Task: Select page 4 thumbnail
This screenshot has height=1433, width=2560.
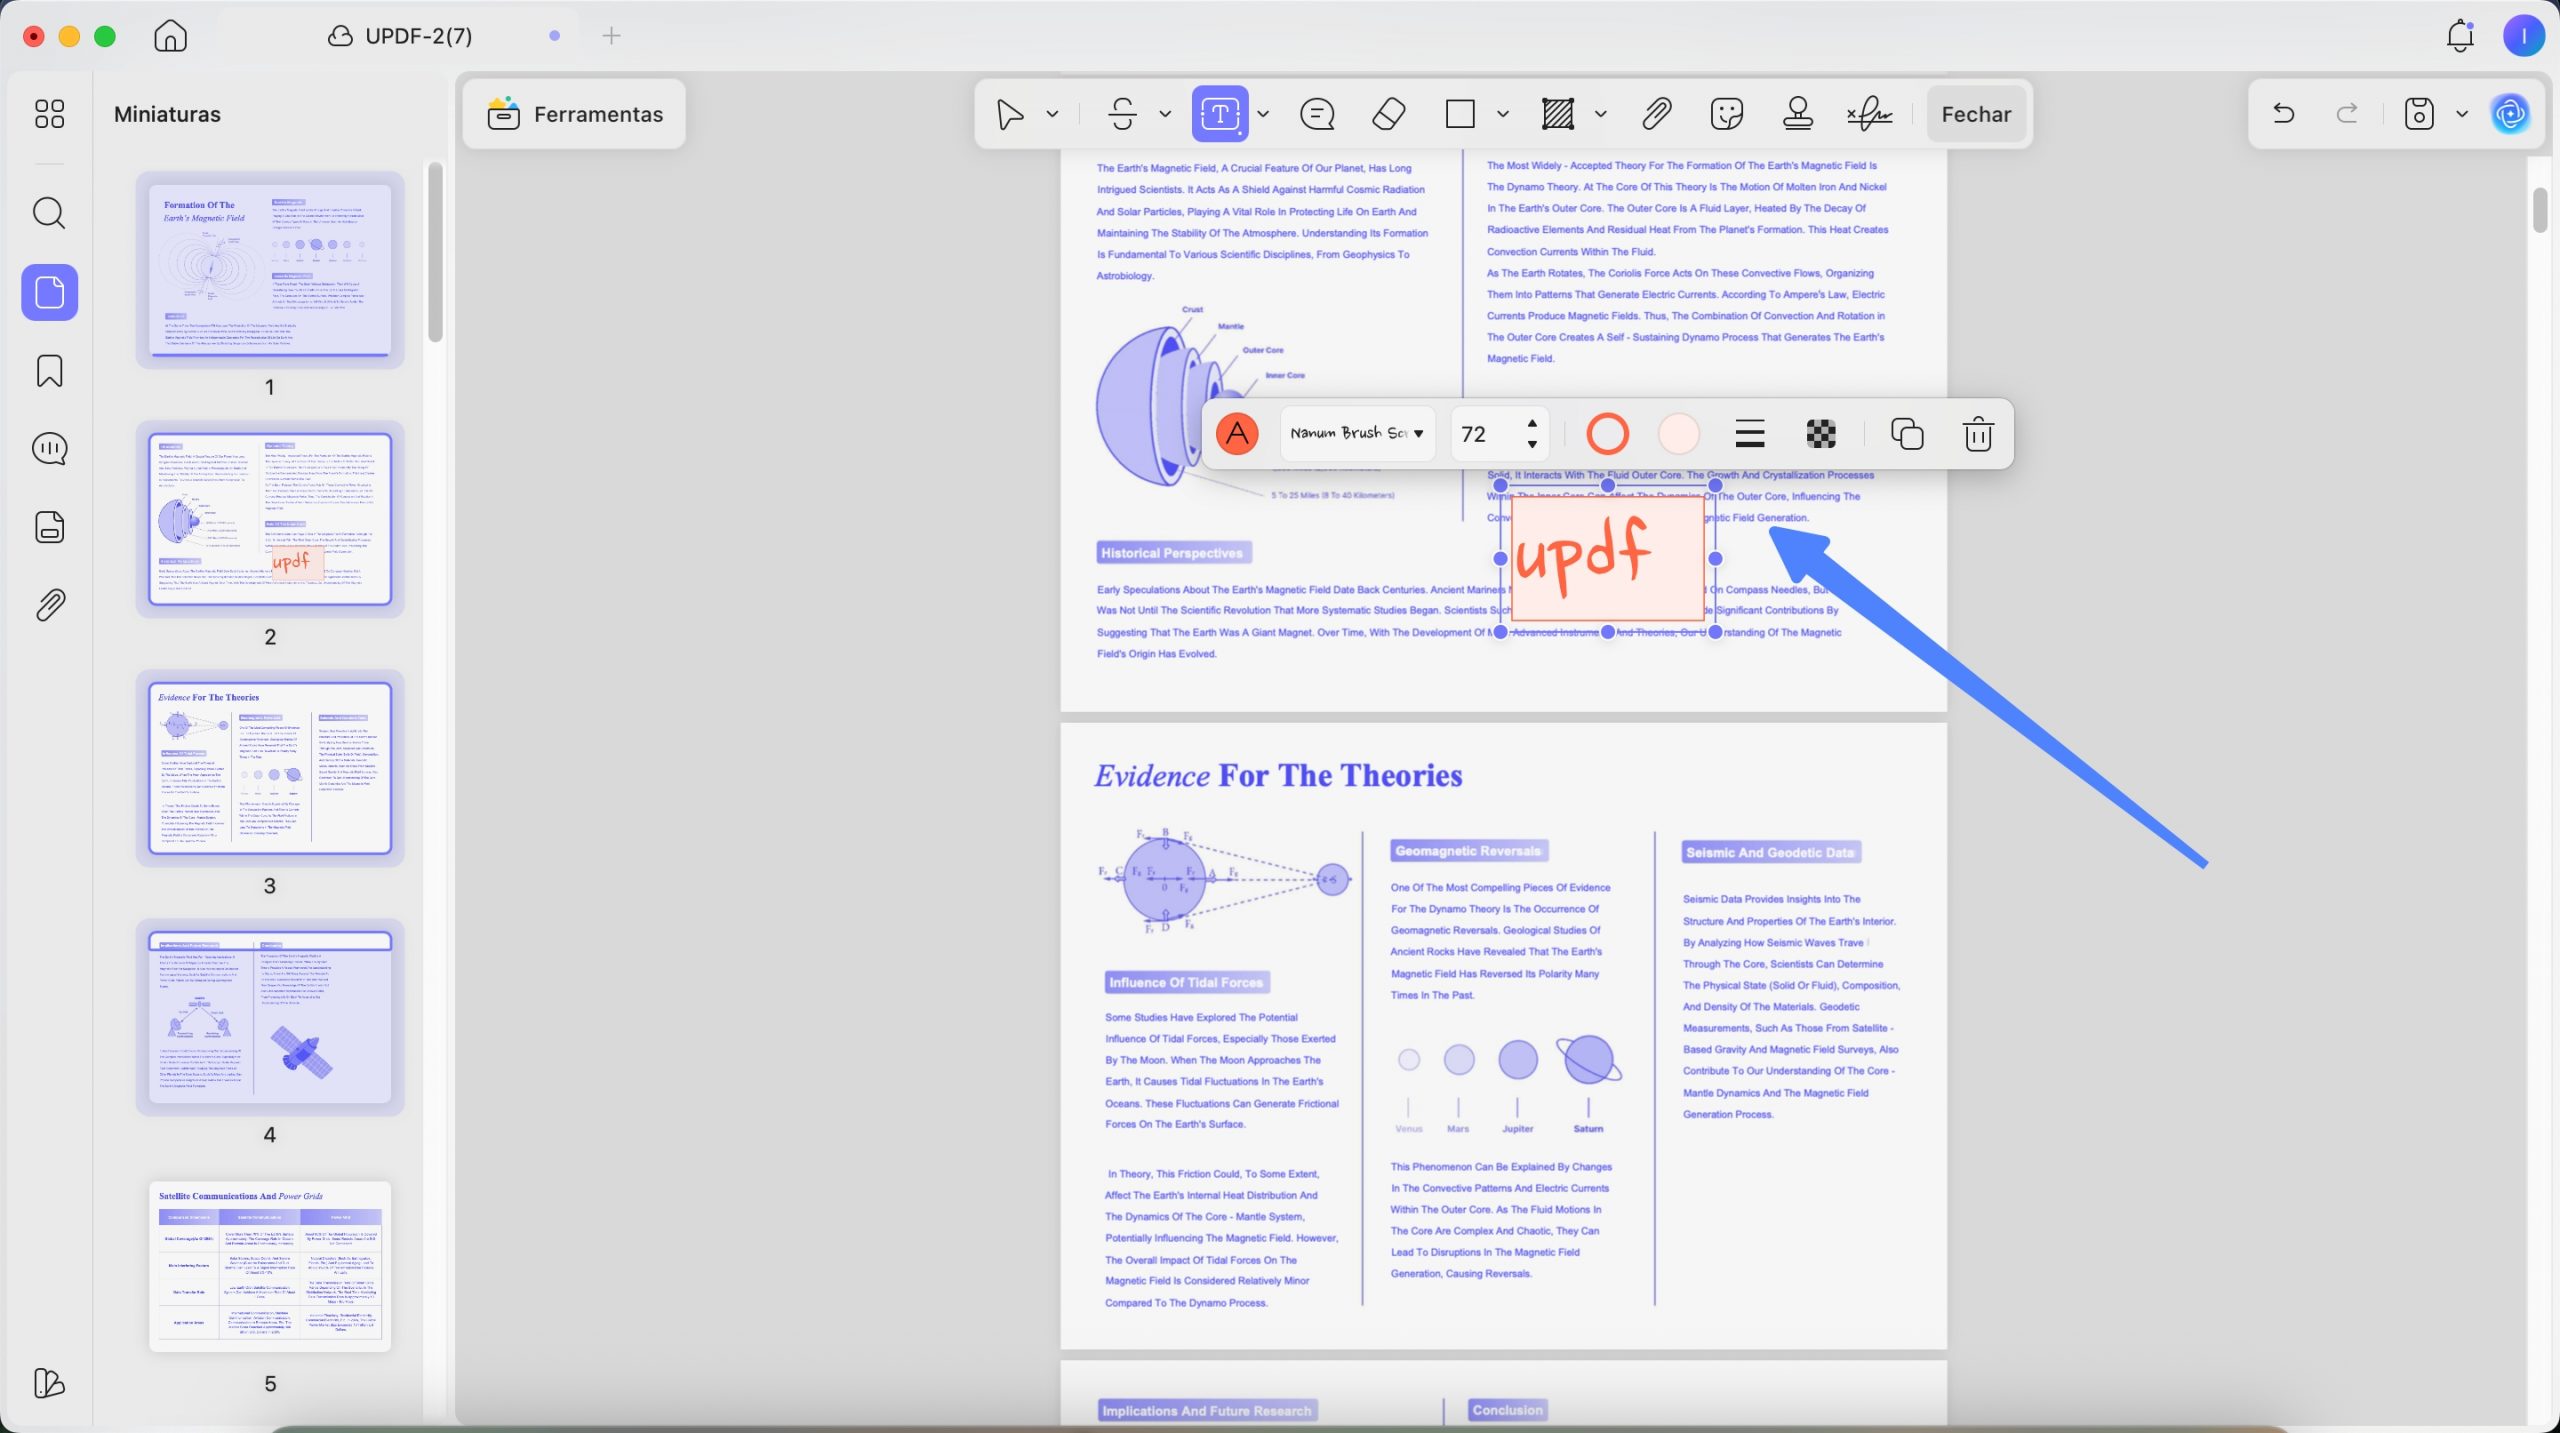Action: 270,1017
